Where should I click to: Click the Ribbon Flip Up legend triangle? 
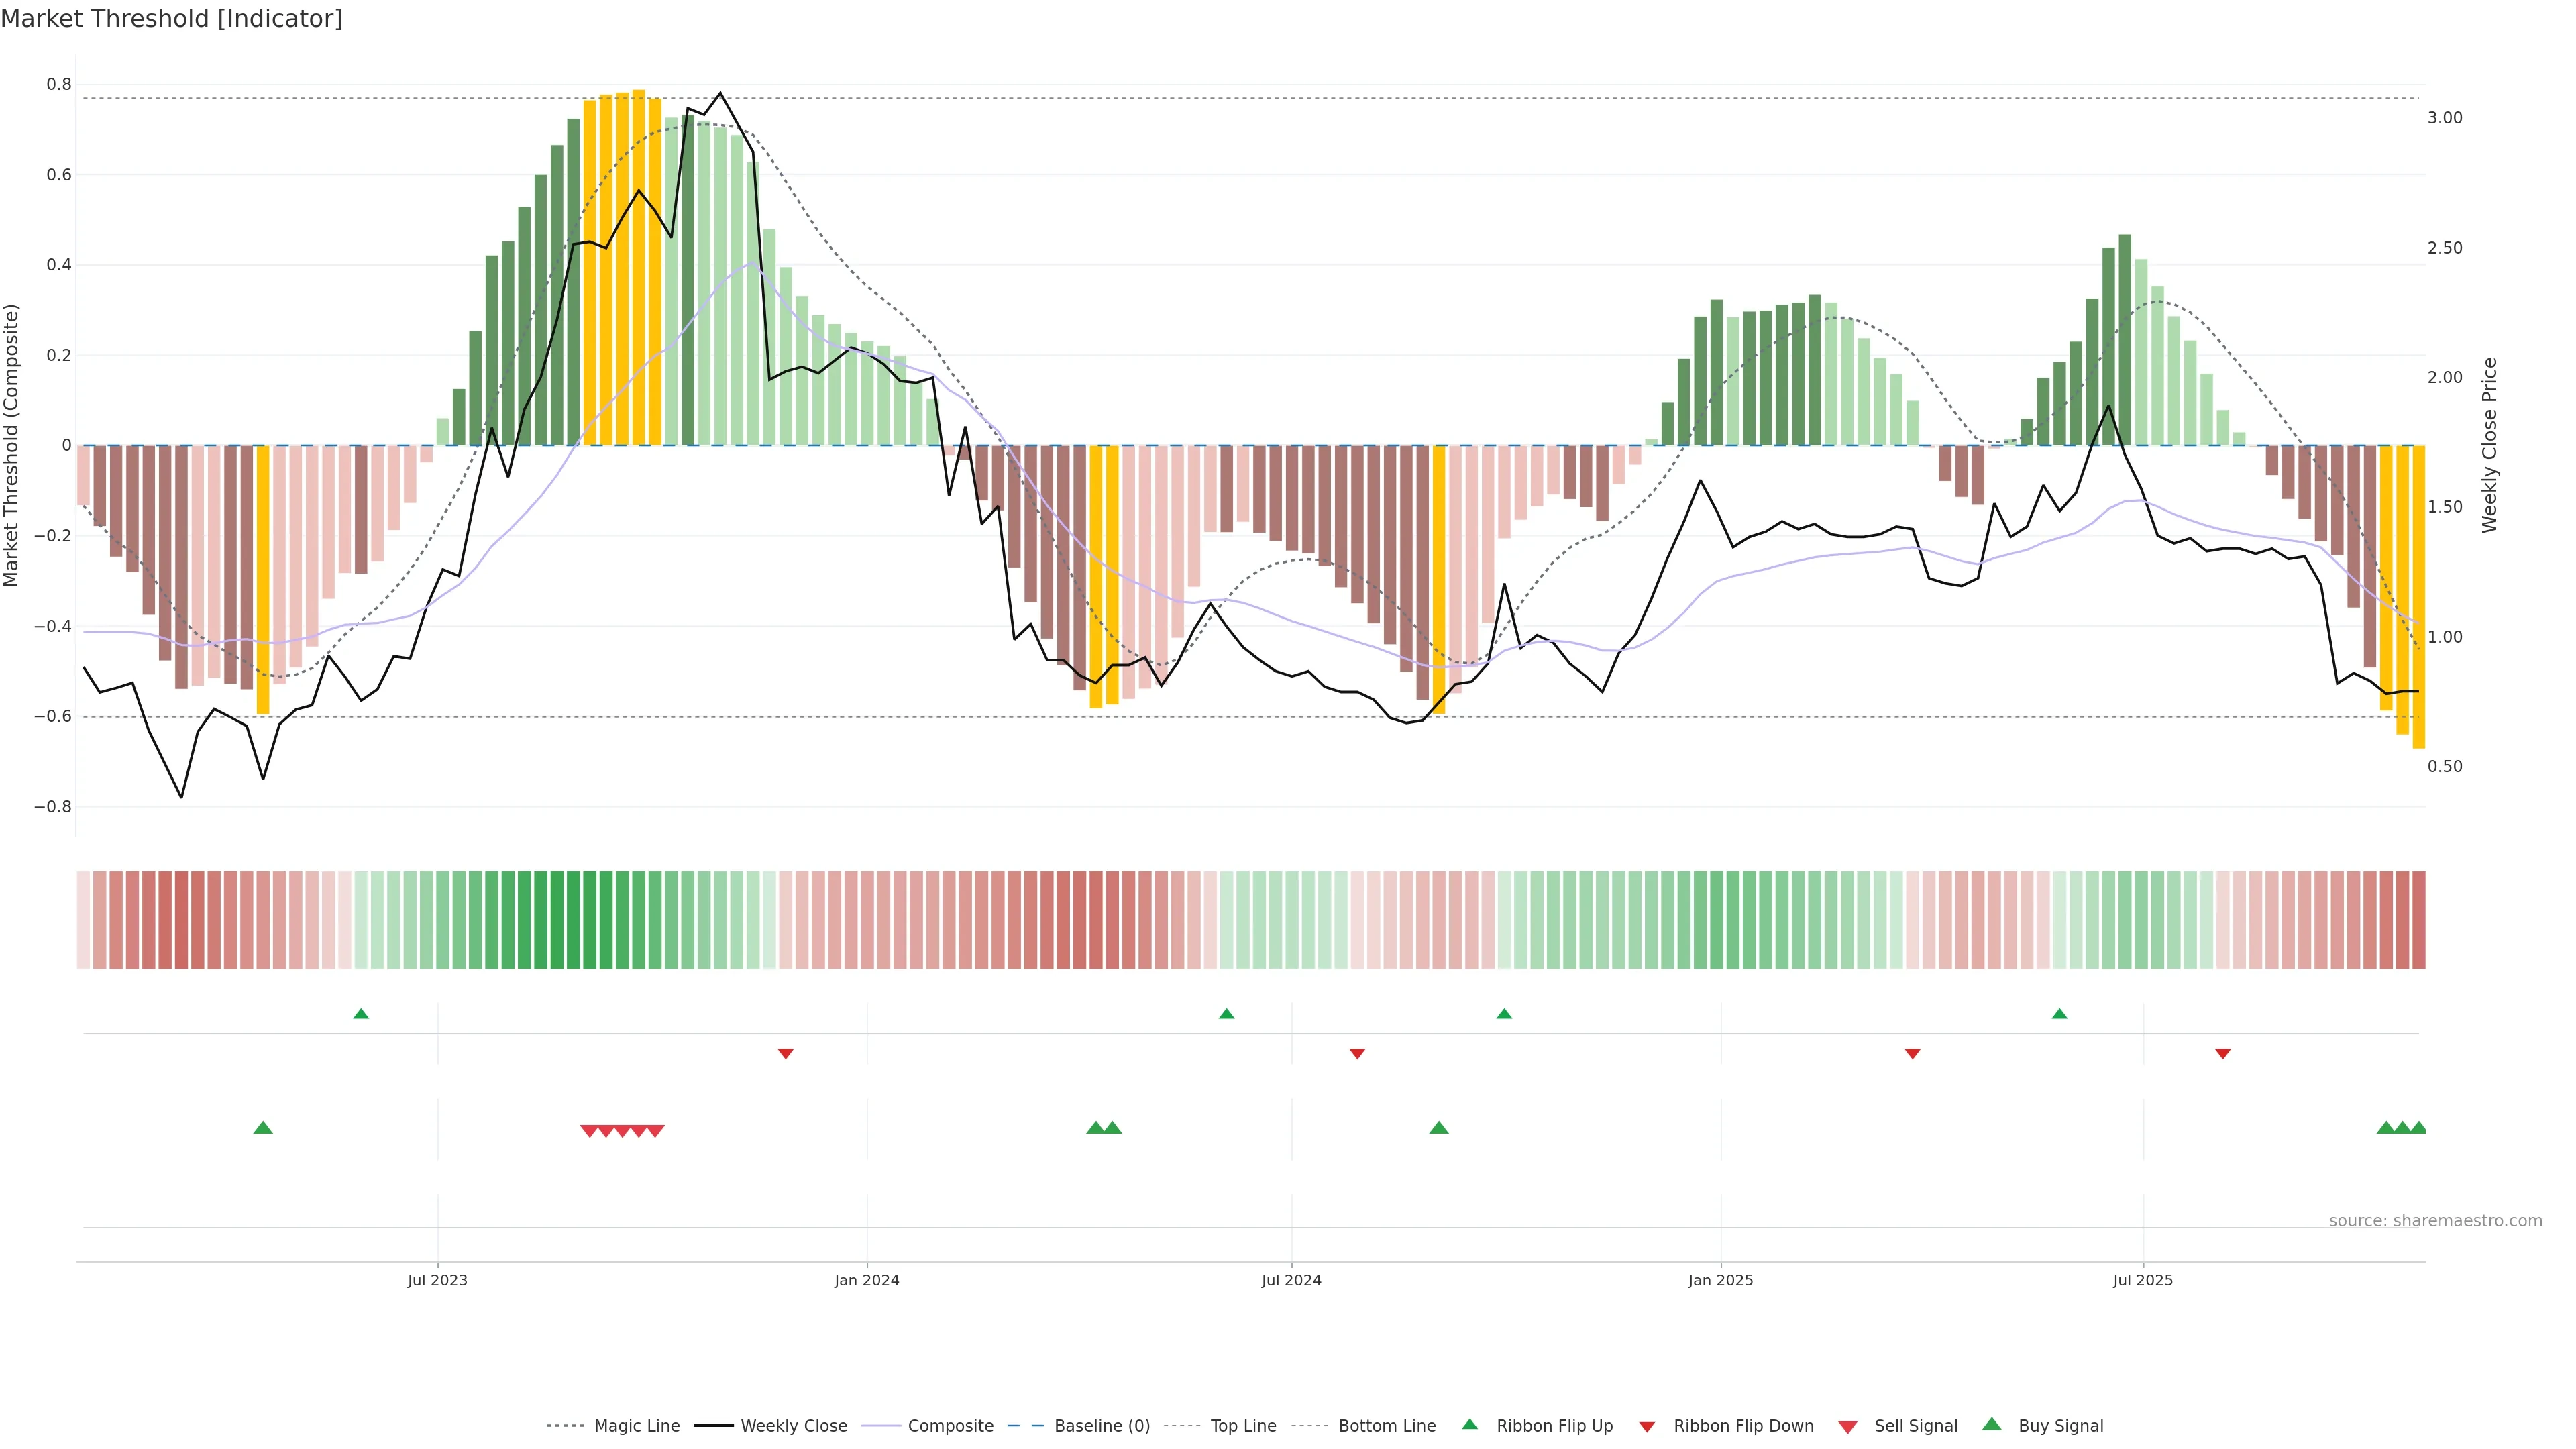pyautogui.click(x=1469, y=1424)
